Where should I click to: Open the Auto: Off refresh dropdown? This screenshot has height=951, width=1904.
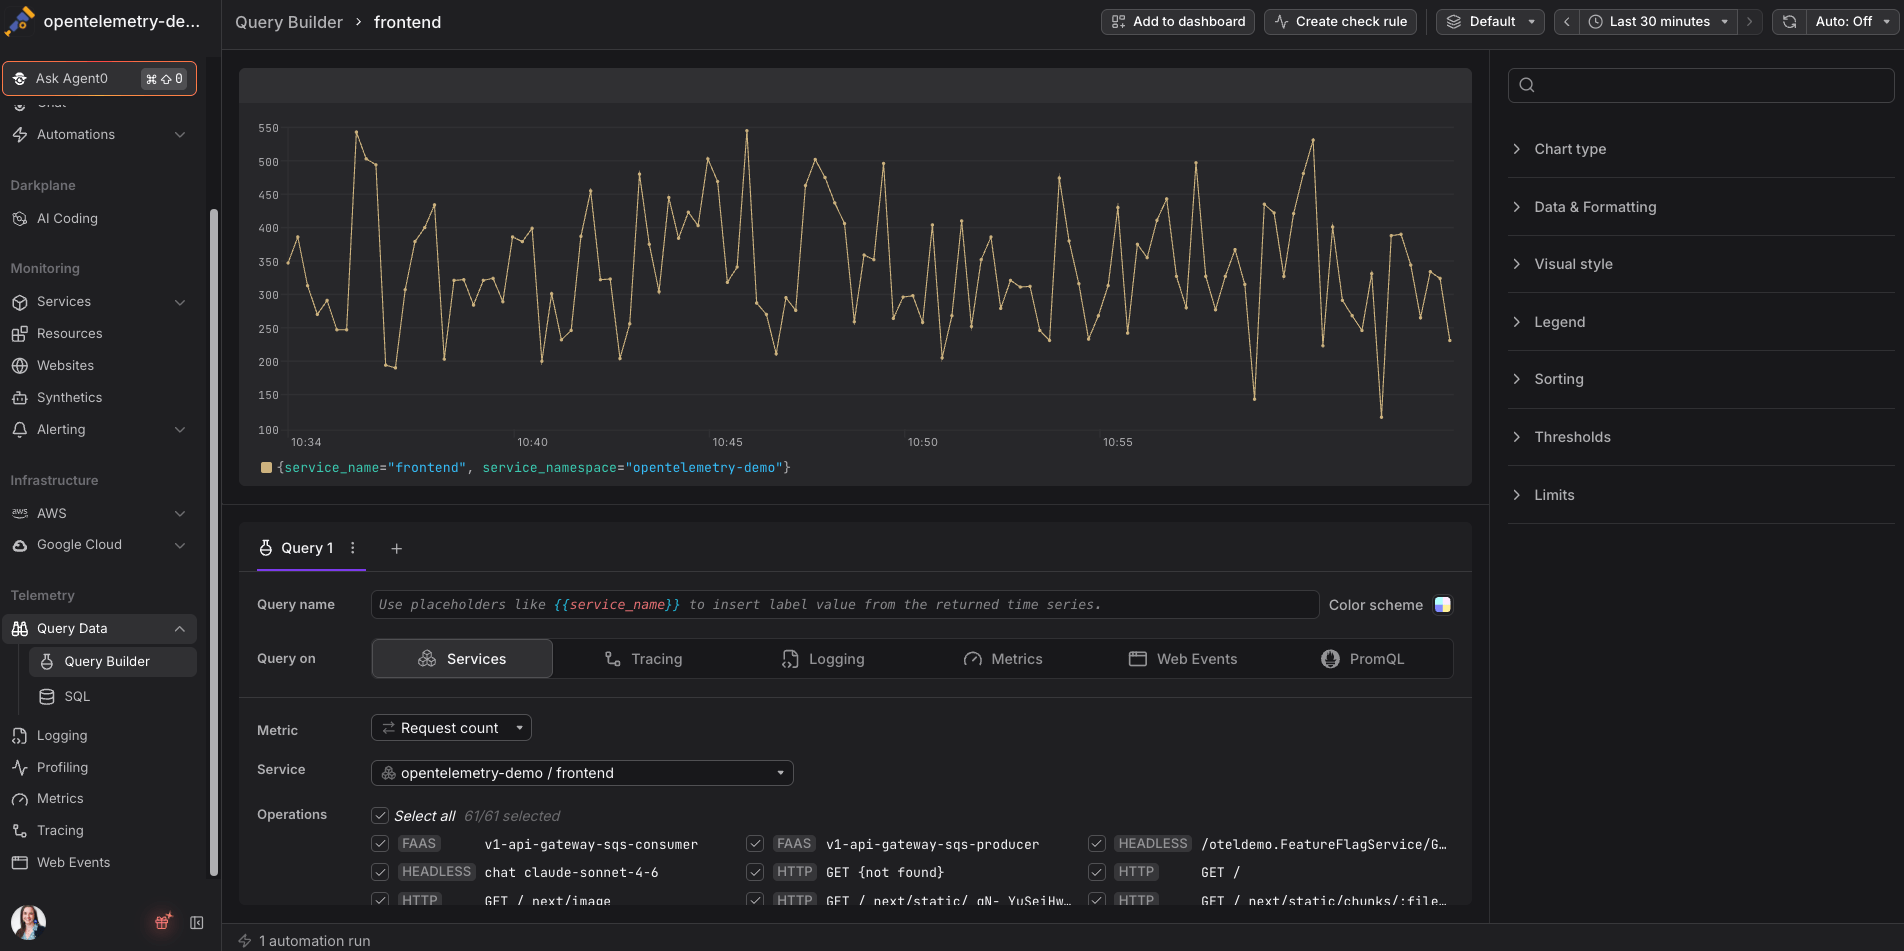point(1853,22)
